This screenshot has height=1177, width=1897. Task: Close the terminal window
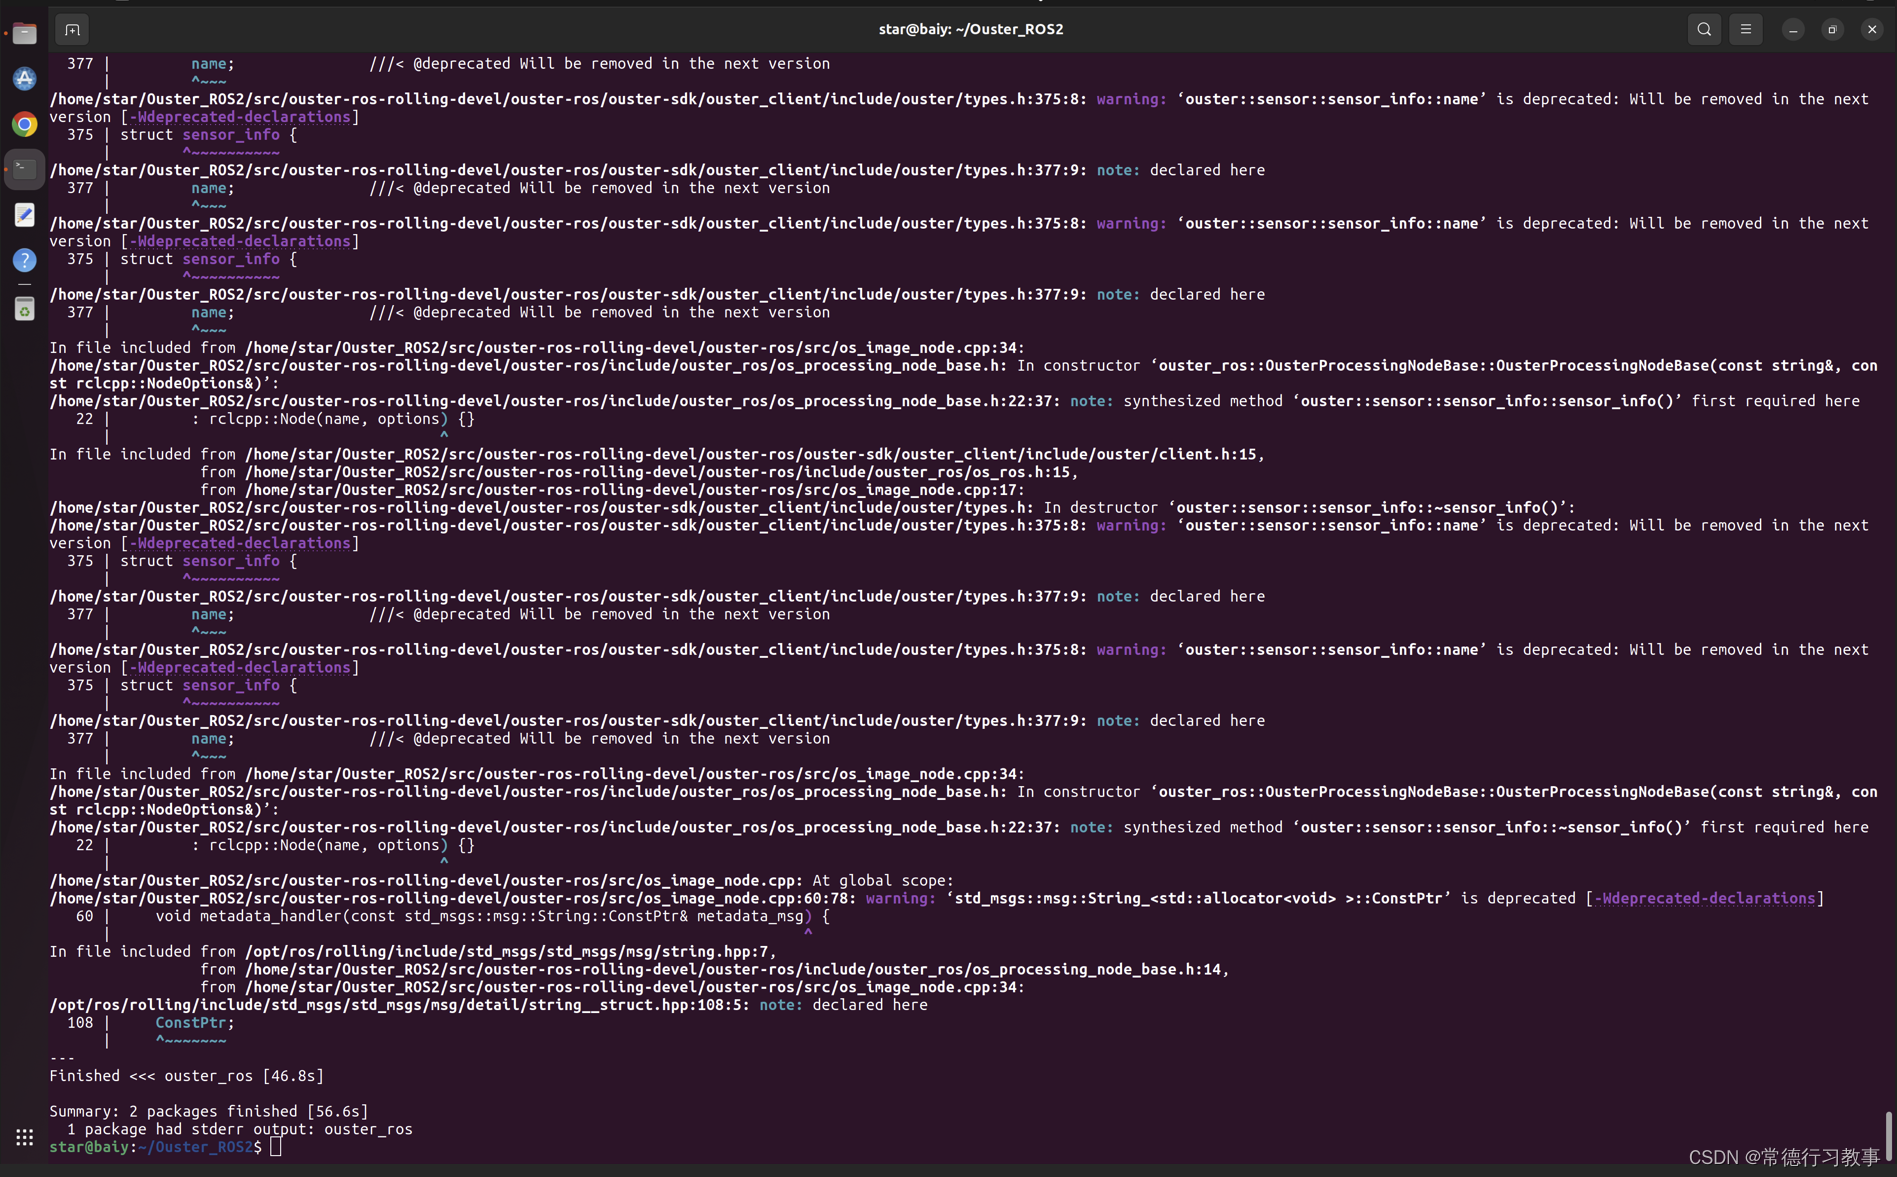point(1872,29)
